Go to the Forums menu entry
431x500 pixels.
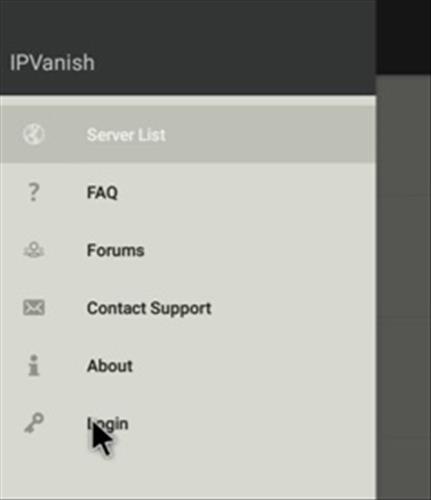115,250
